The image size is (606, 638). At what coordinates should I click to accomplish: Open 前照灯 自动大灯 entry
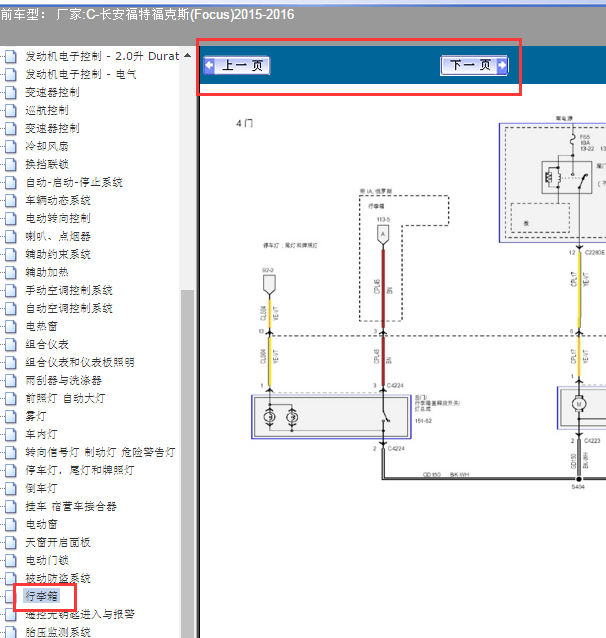click(65, 398)
